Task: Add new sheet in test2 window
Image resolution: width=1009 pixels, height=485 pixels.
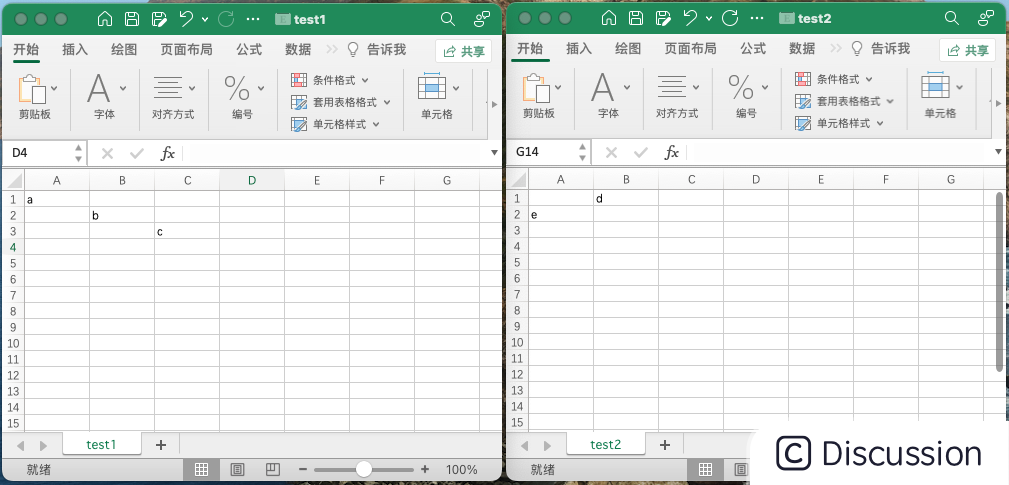Action: coord(665,445)
